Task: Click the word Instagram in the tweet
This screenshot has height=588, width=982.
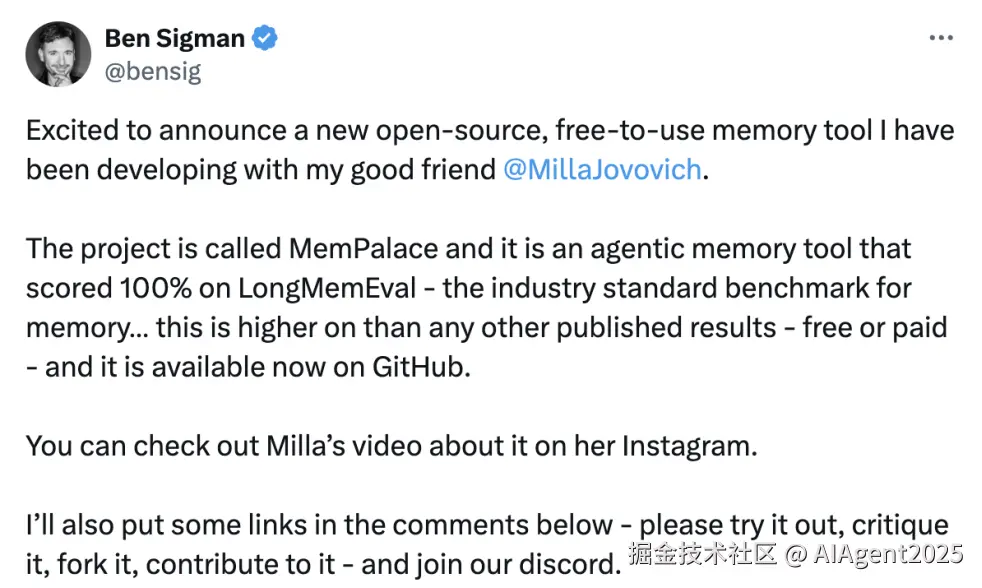Action: point(688,445)
